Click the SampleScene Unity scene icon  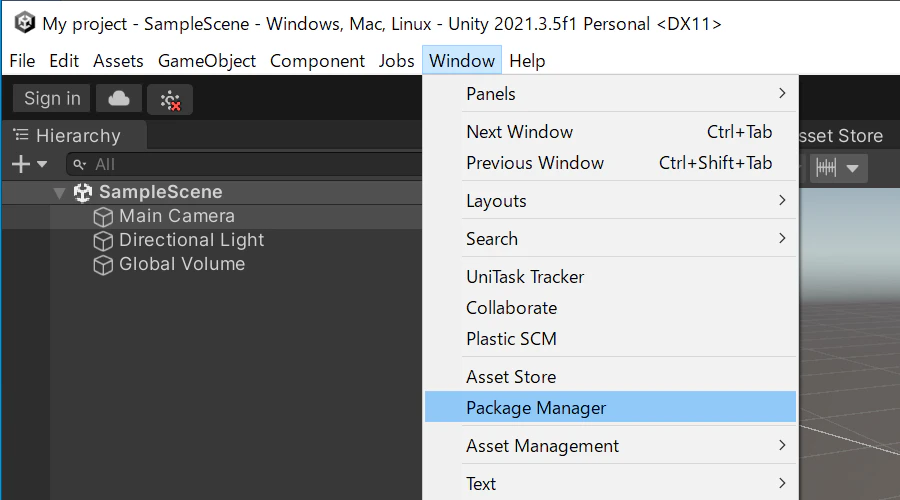coord(83,192)
